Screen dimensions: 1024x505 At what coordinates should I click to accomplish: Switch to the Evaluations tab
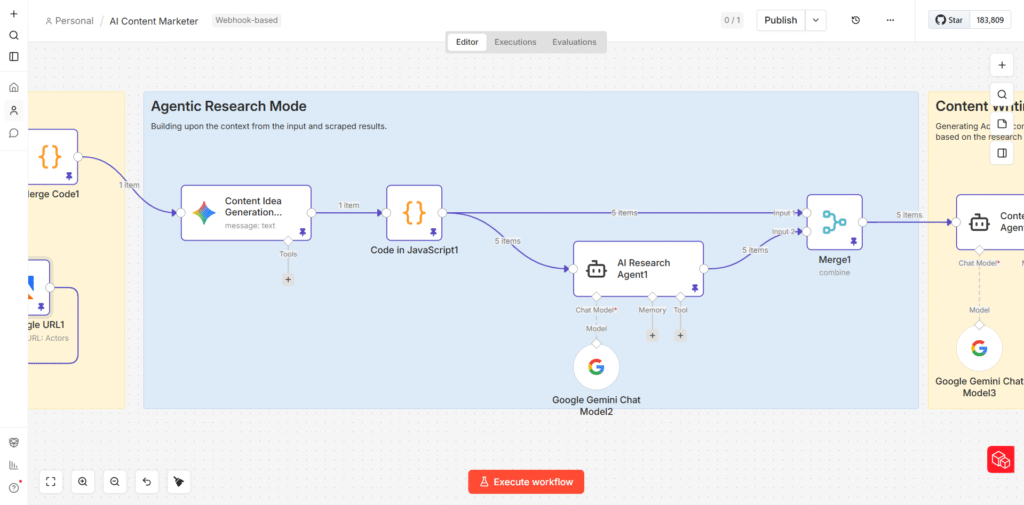pyautogui.click(x=574, y=42)
